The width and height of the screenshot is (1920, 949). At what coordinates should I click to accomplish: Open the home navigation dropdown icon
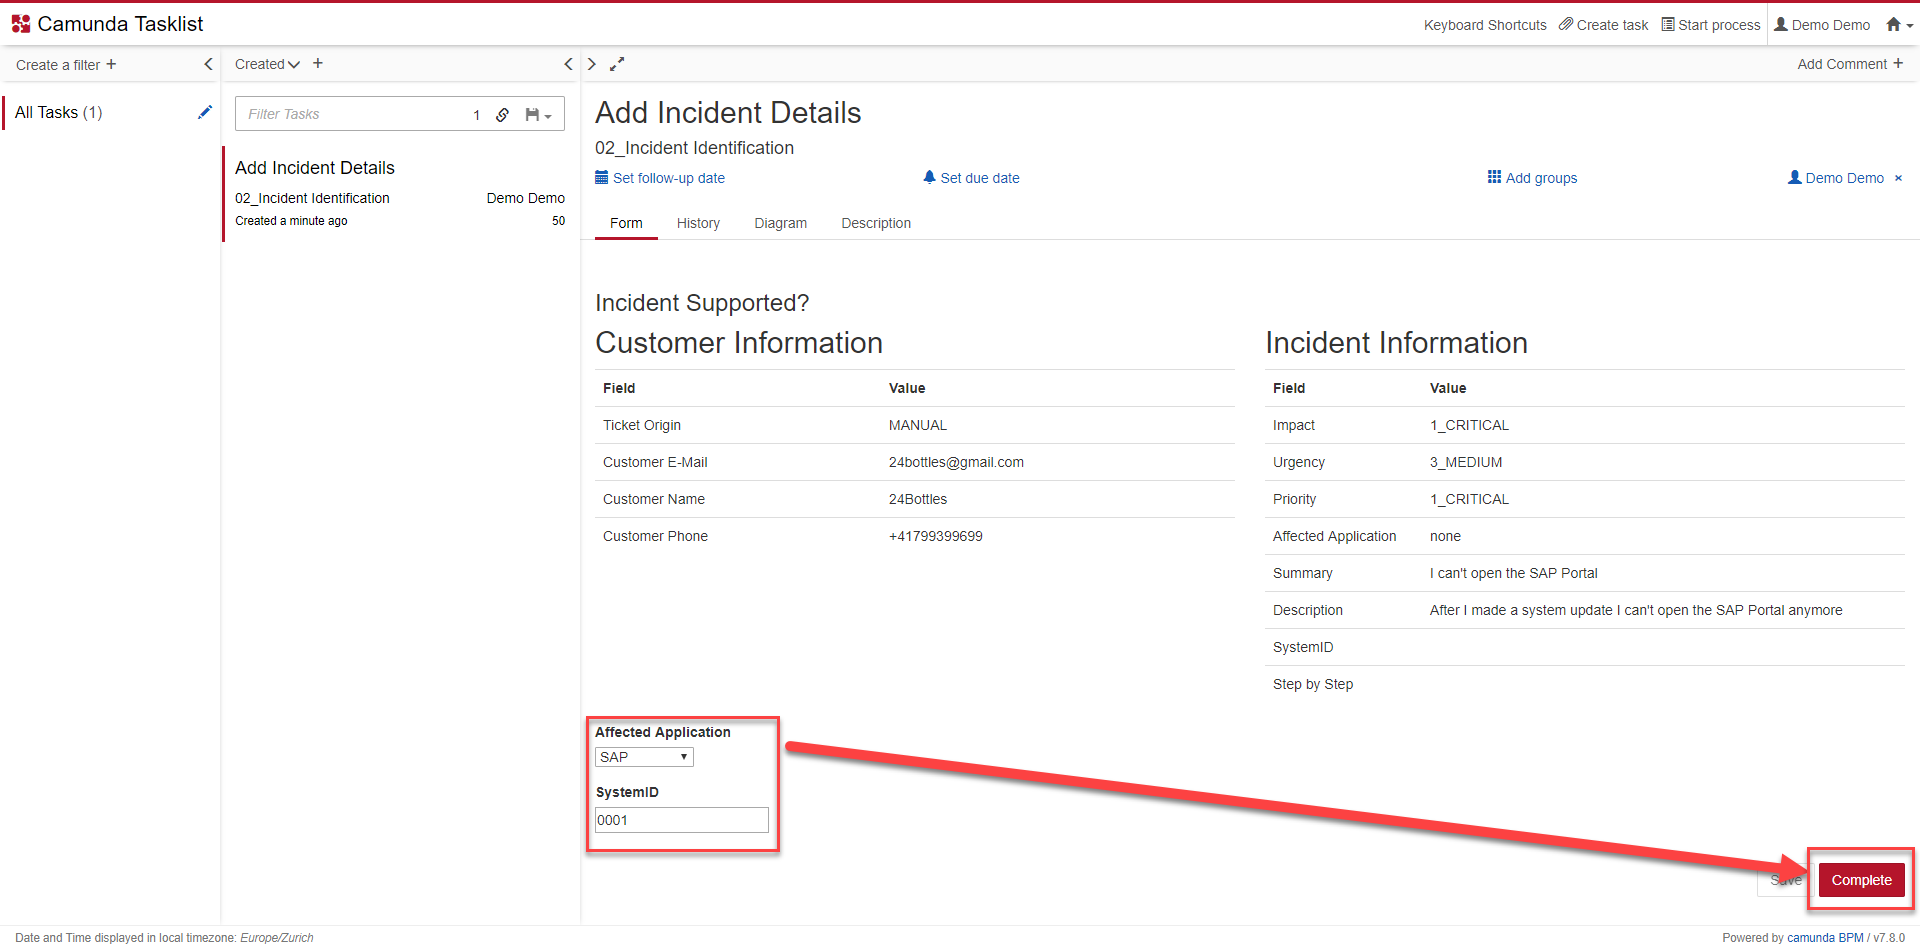coord(1899,25)
